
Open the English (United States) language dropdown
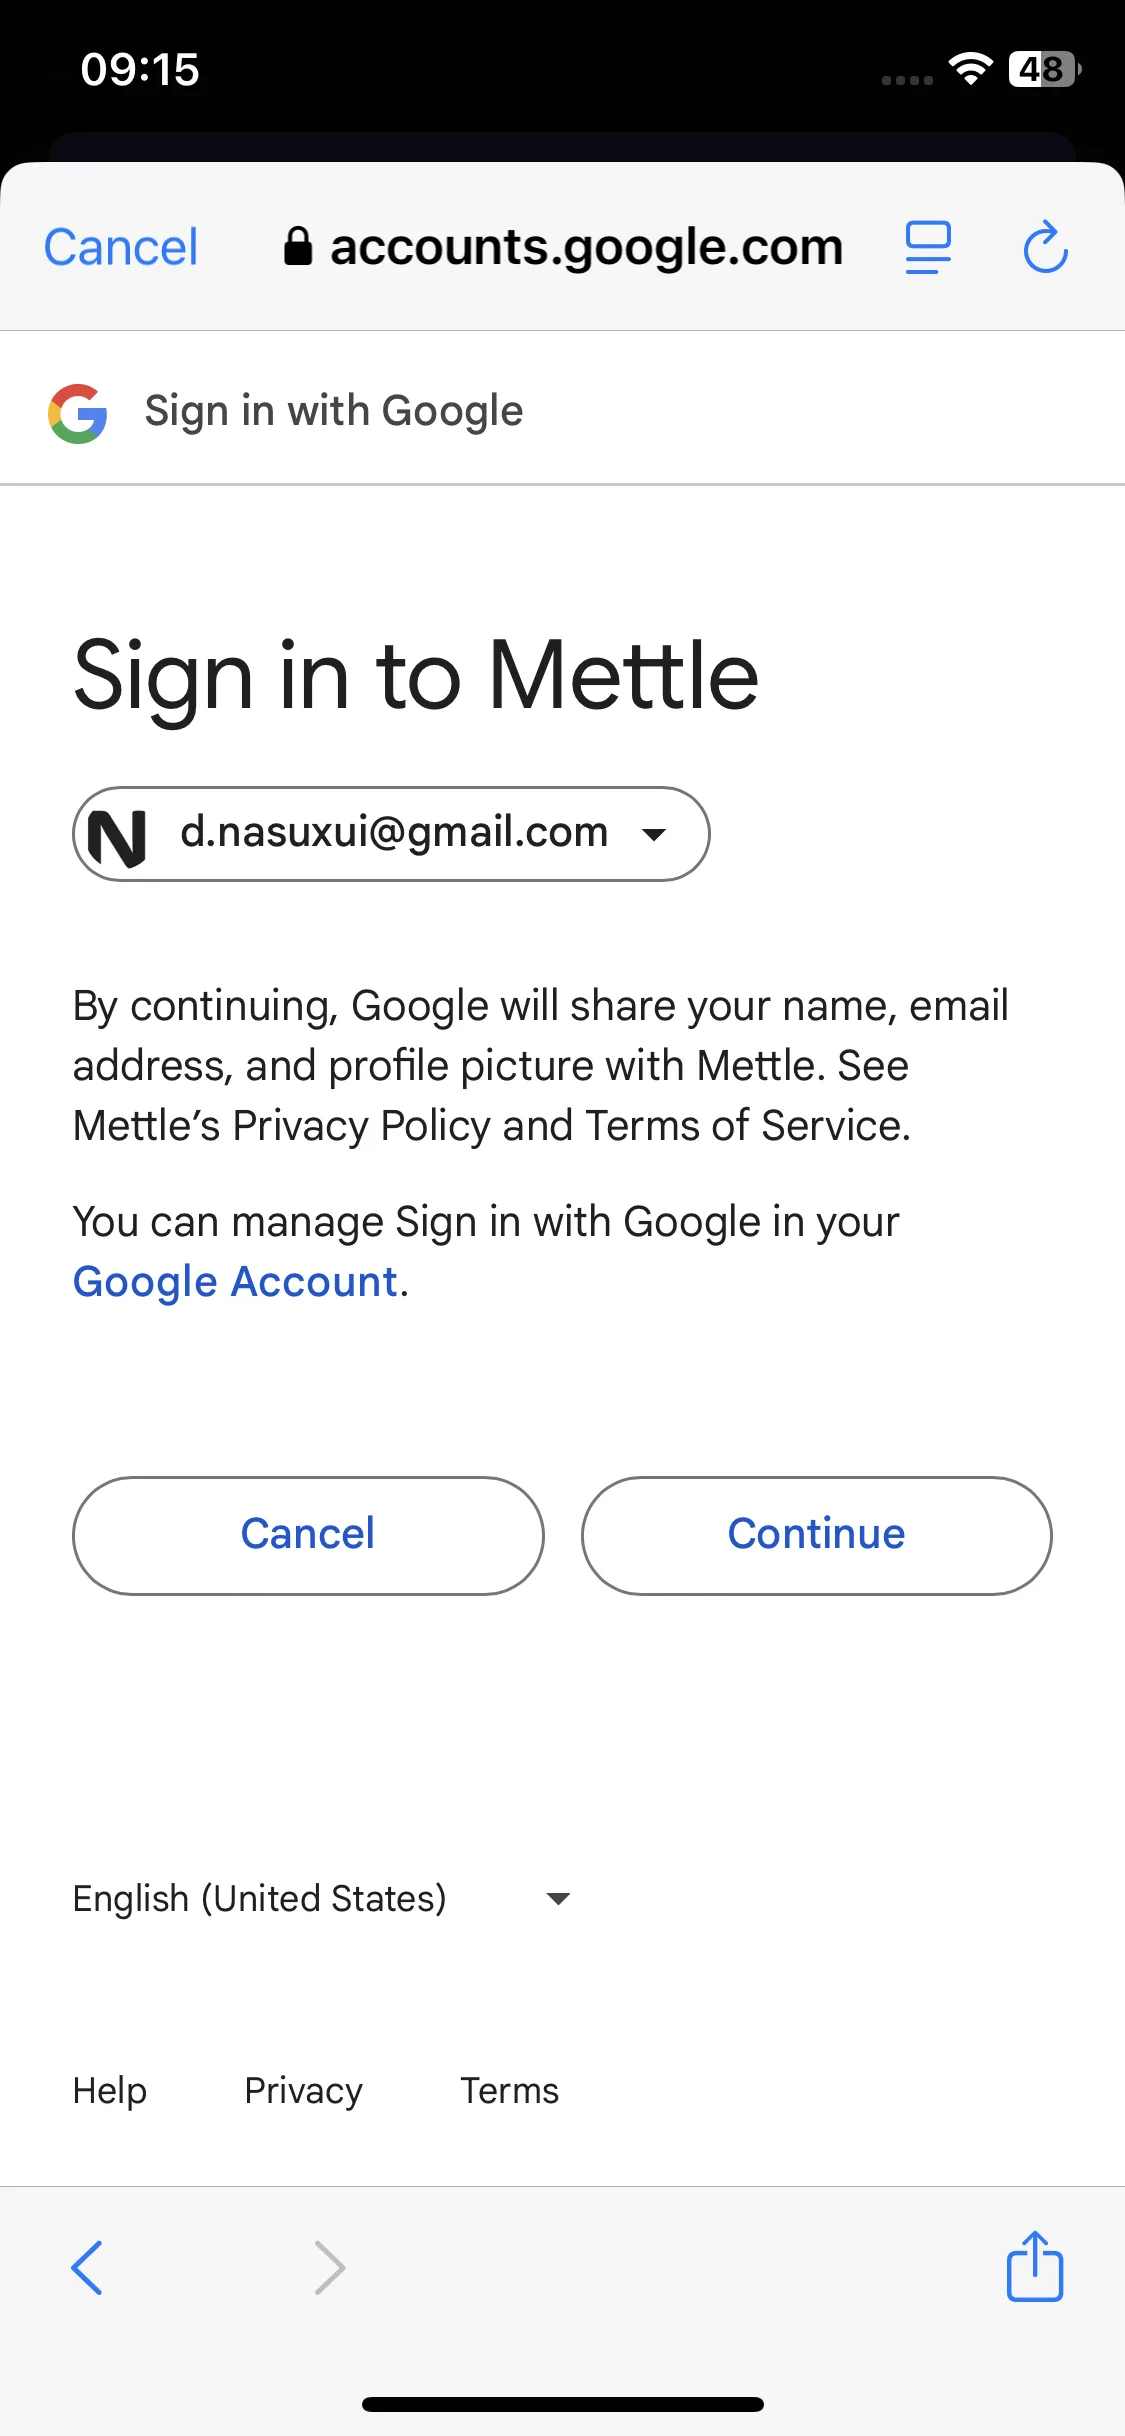click(x=322, y=1898)
